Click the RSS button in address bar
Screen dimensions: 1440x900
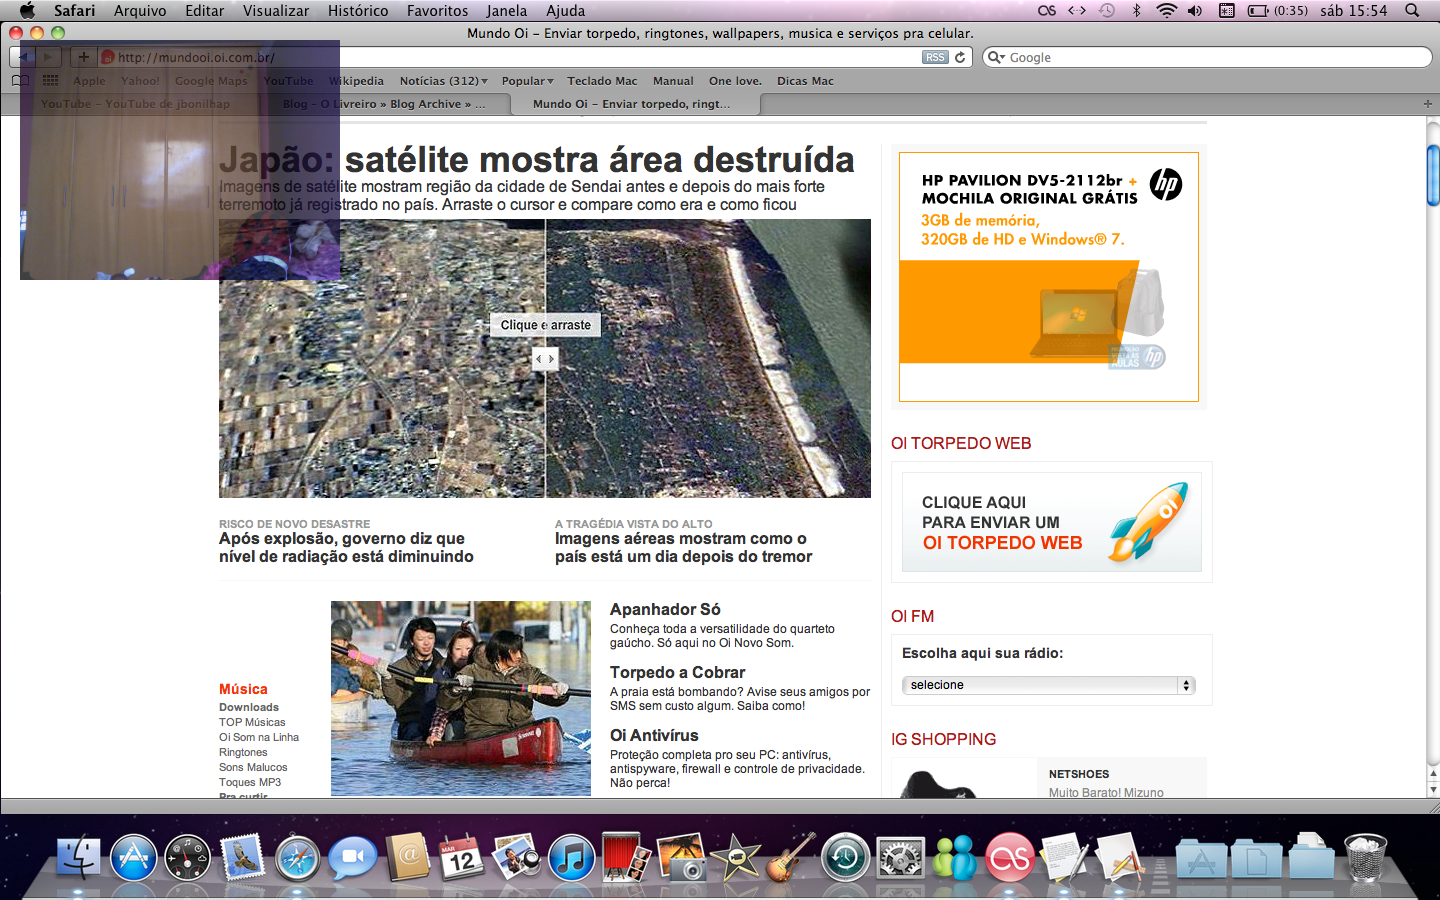pos(935,57)
